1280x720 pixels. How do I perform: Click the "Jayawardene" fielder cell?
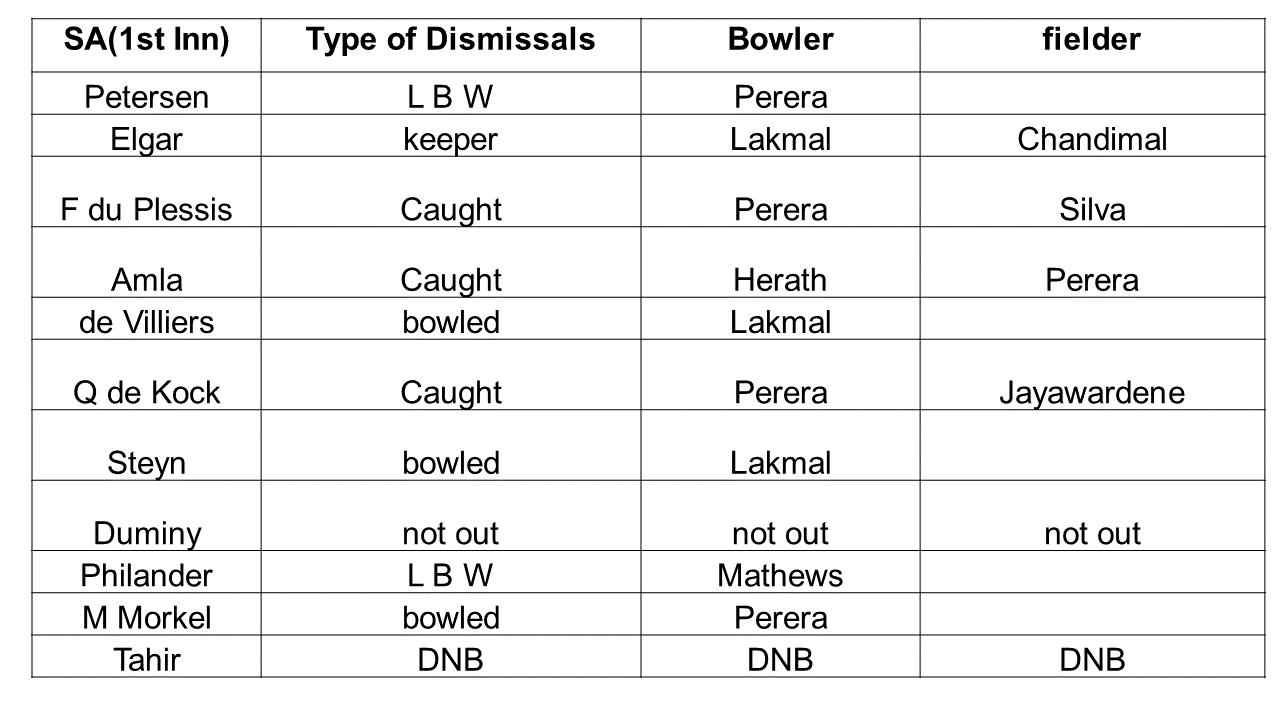point(1092,392)
